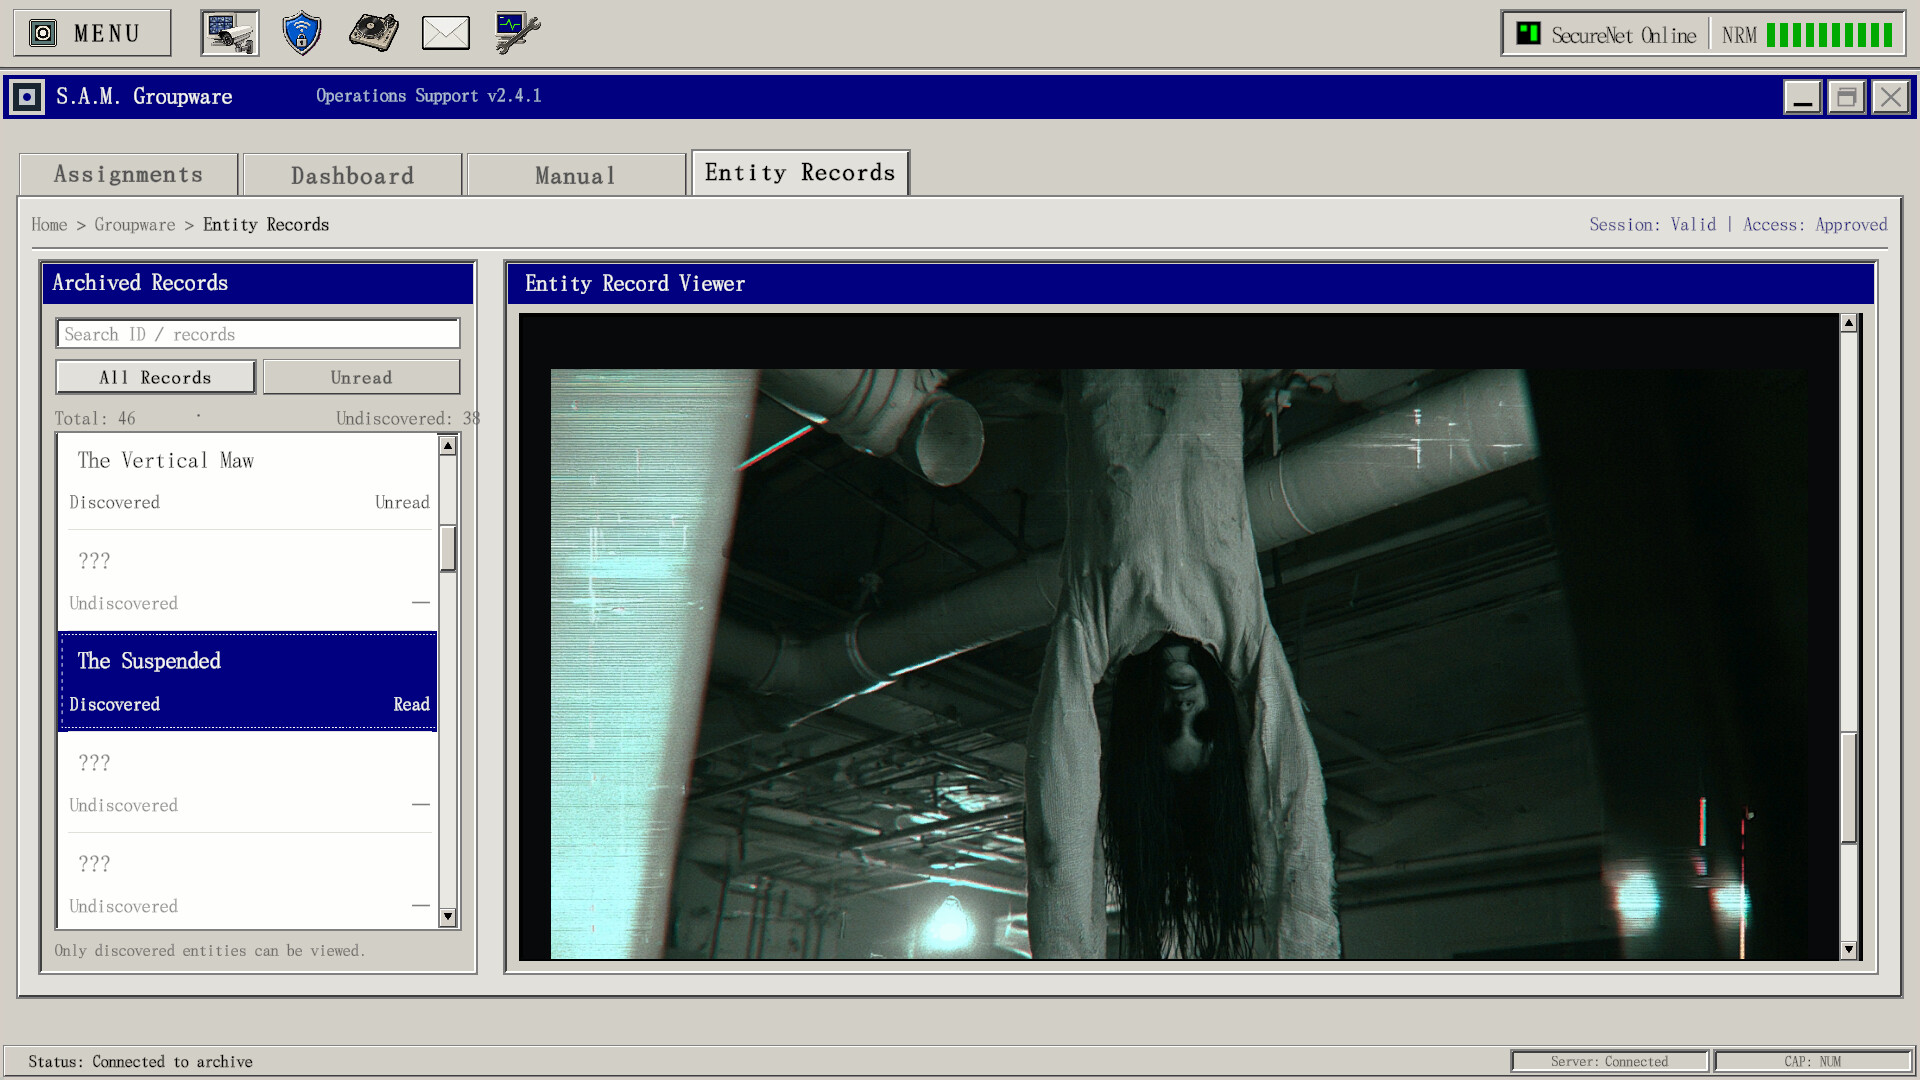This screenshot has width=1920, height=1080.
Task: Open the turntable audio device icon
Action: point(374,33)
